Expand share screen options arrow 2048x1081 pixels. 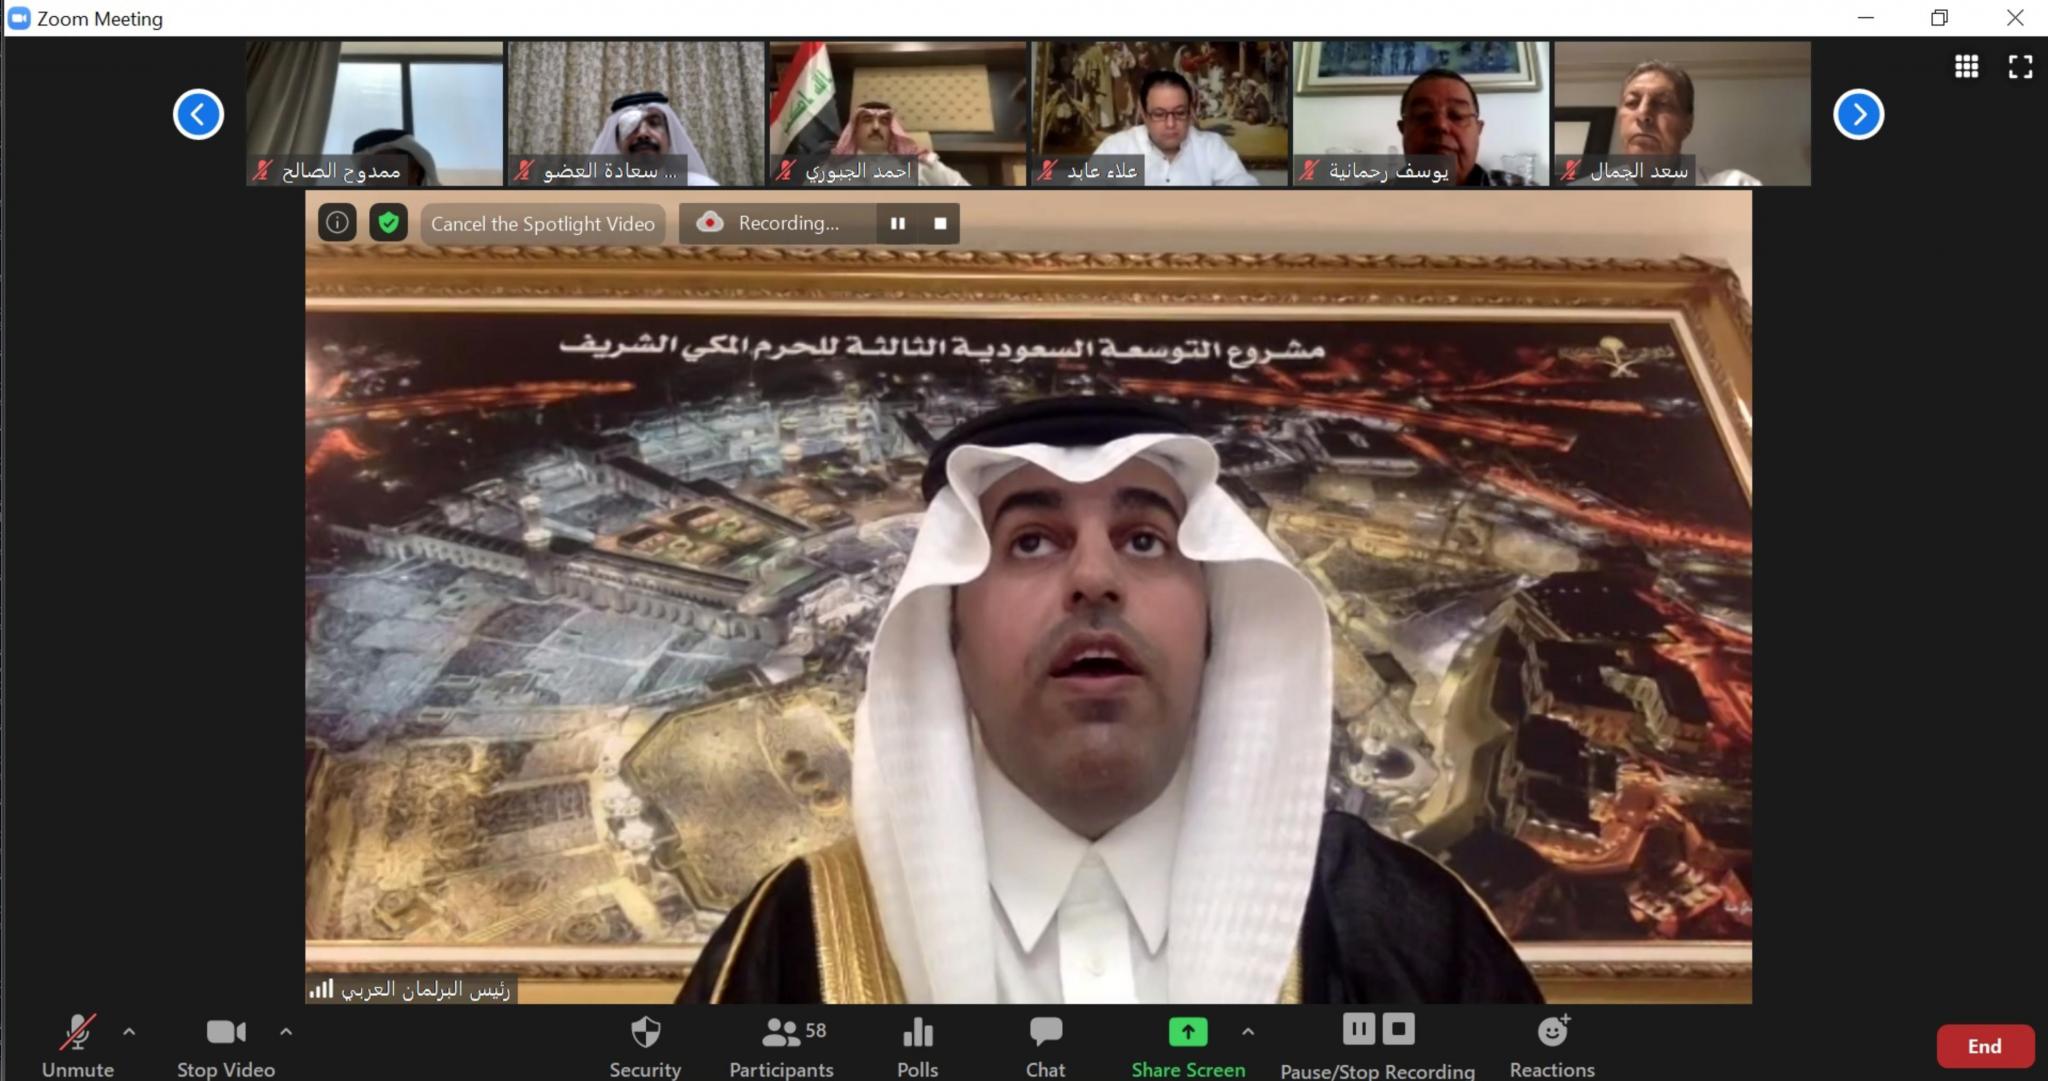point(1248,1032)
